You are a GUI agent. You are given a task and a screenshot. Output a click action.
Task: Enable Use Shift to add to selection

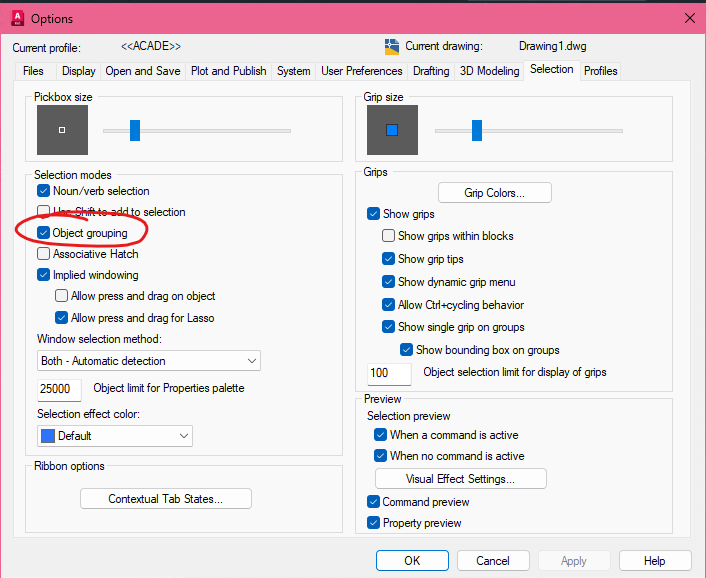43,211
